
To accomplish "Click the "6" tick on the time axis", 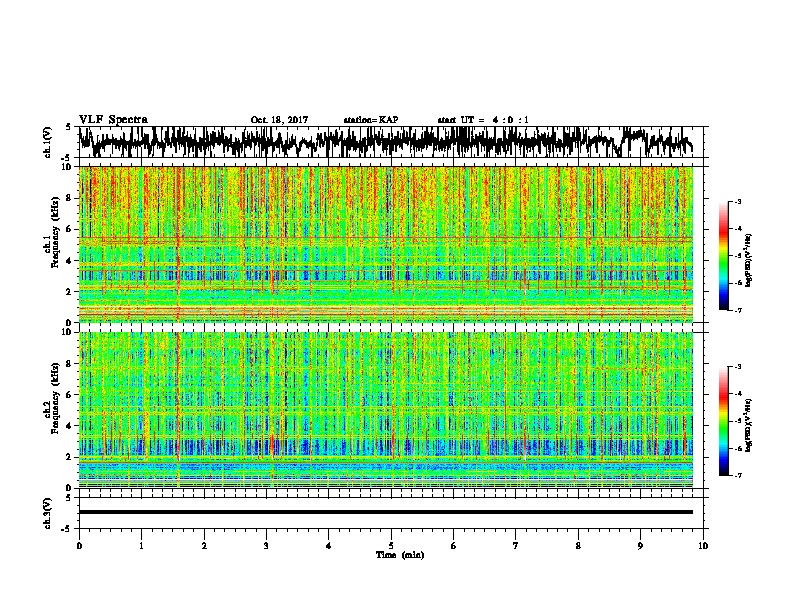I will coord(454,545).
